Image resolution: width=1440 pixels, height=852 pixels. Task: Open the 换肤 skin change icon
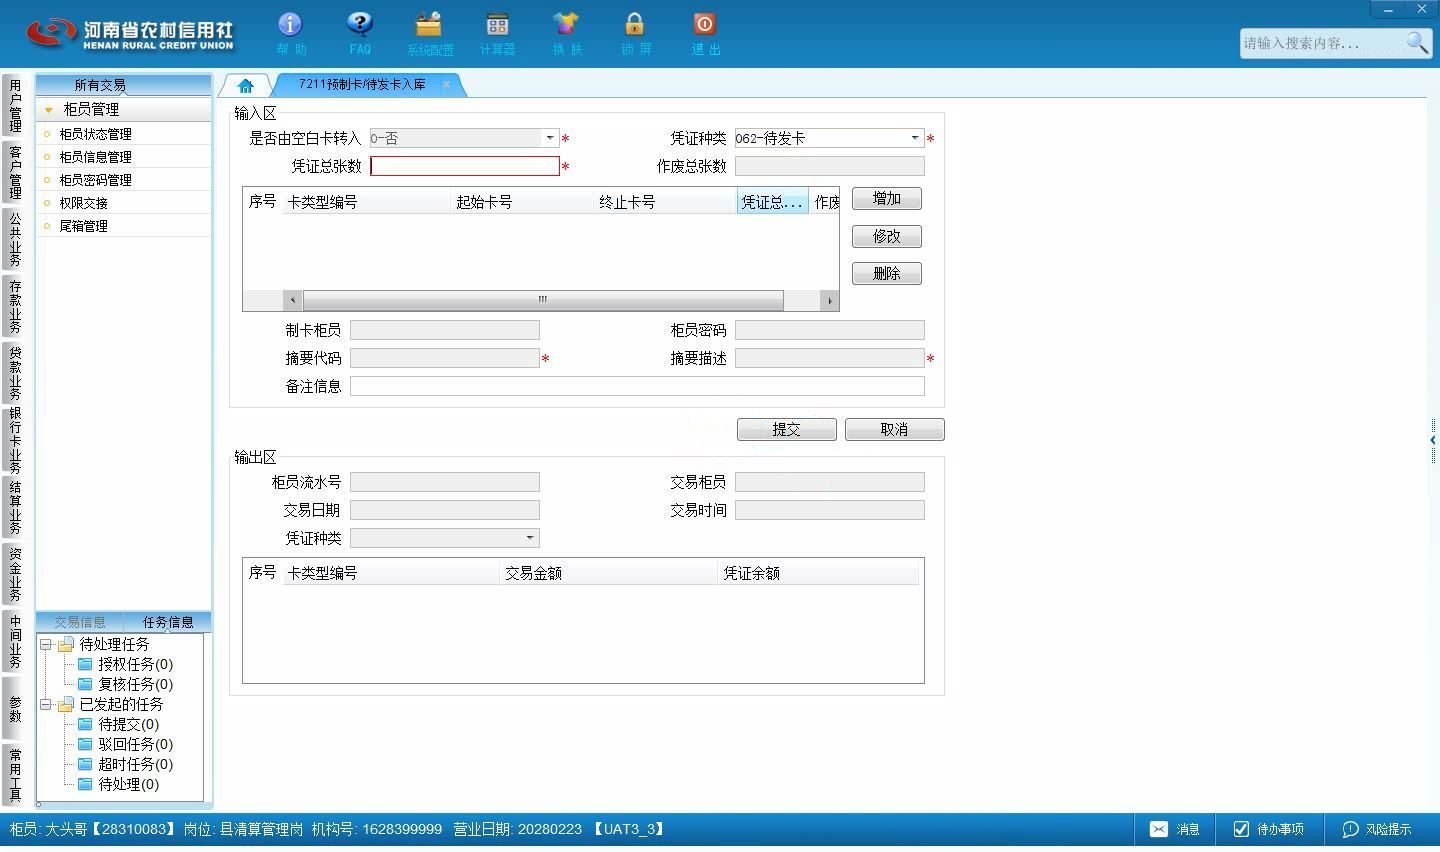[x=566, y=24]
